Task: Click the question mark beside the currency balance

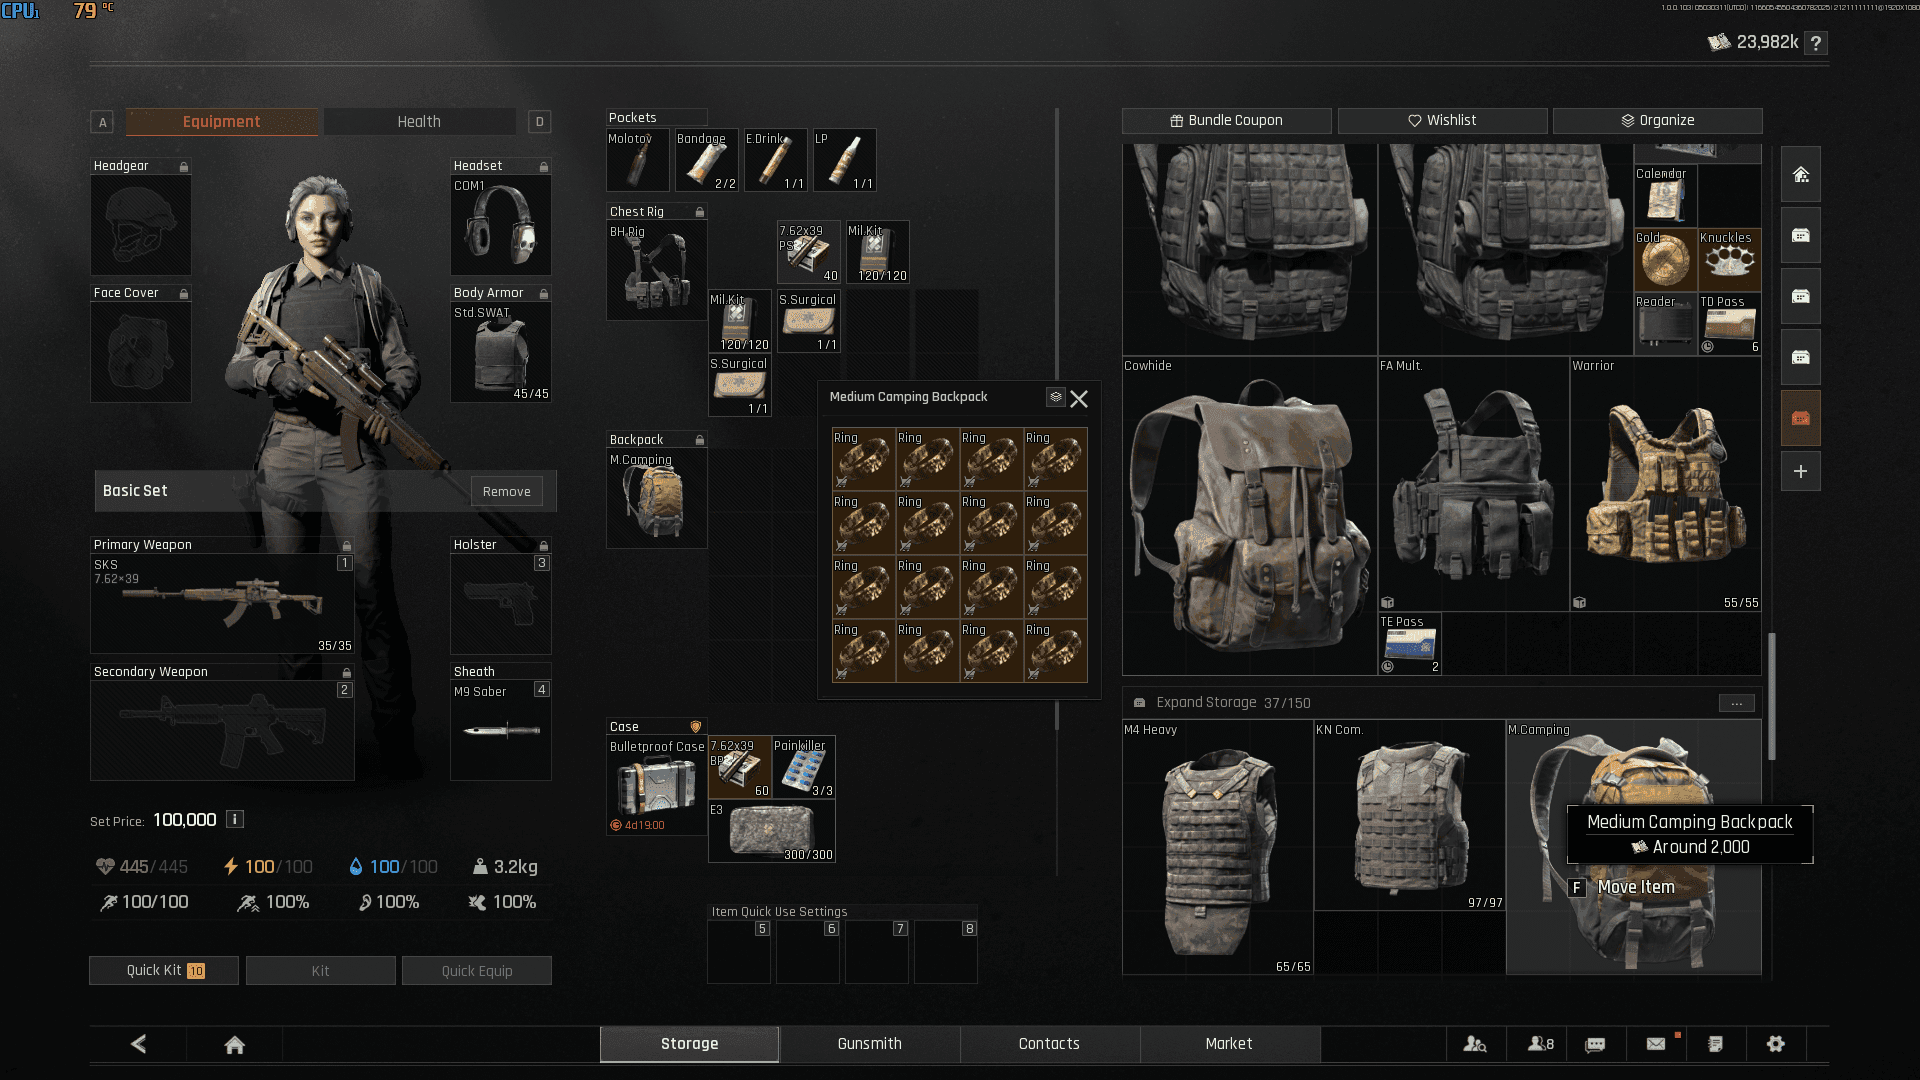Action: coord(1814,43)
